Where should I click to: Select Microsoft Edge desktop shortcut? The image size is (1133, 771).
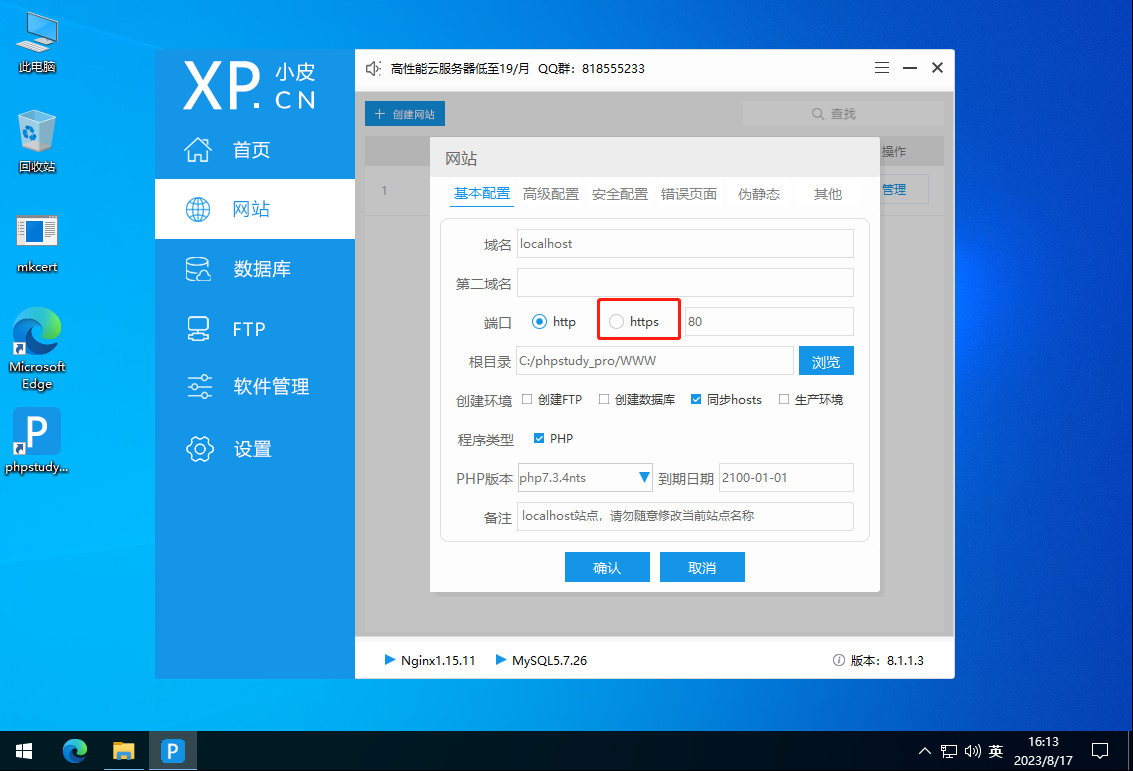[37, 348]
